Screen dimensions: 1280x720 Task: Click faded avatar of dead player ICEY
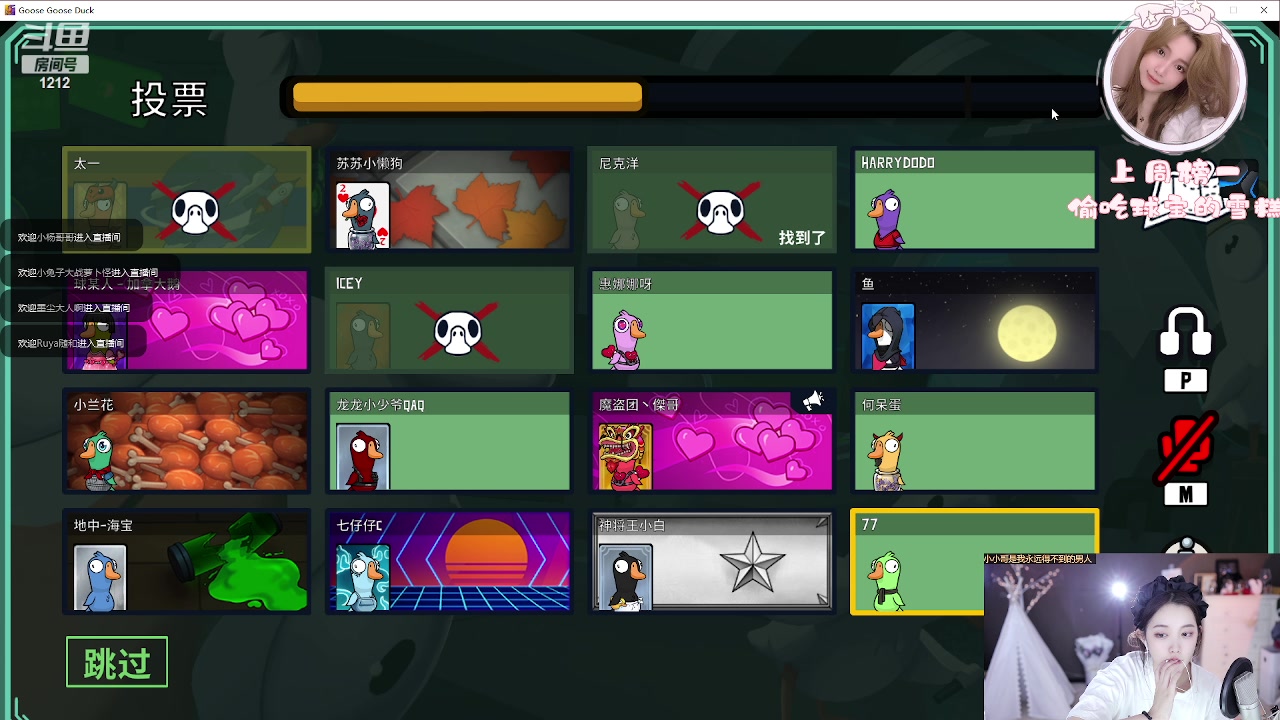click(x=363, y=337)
